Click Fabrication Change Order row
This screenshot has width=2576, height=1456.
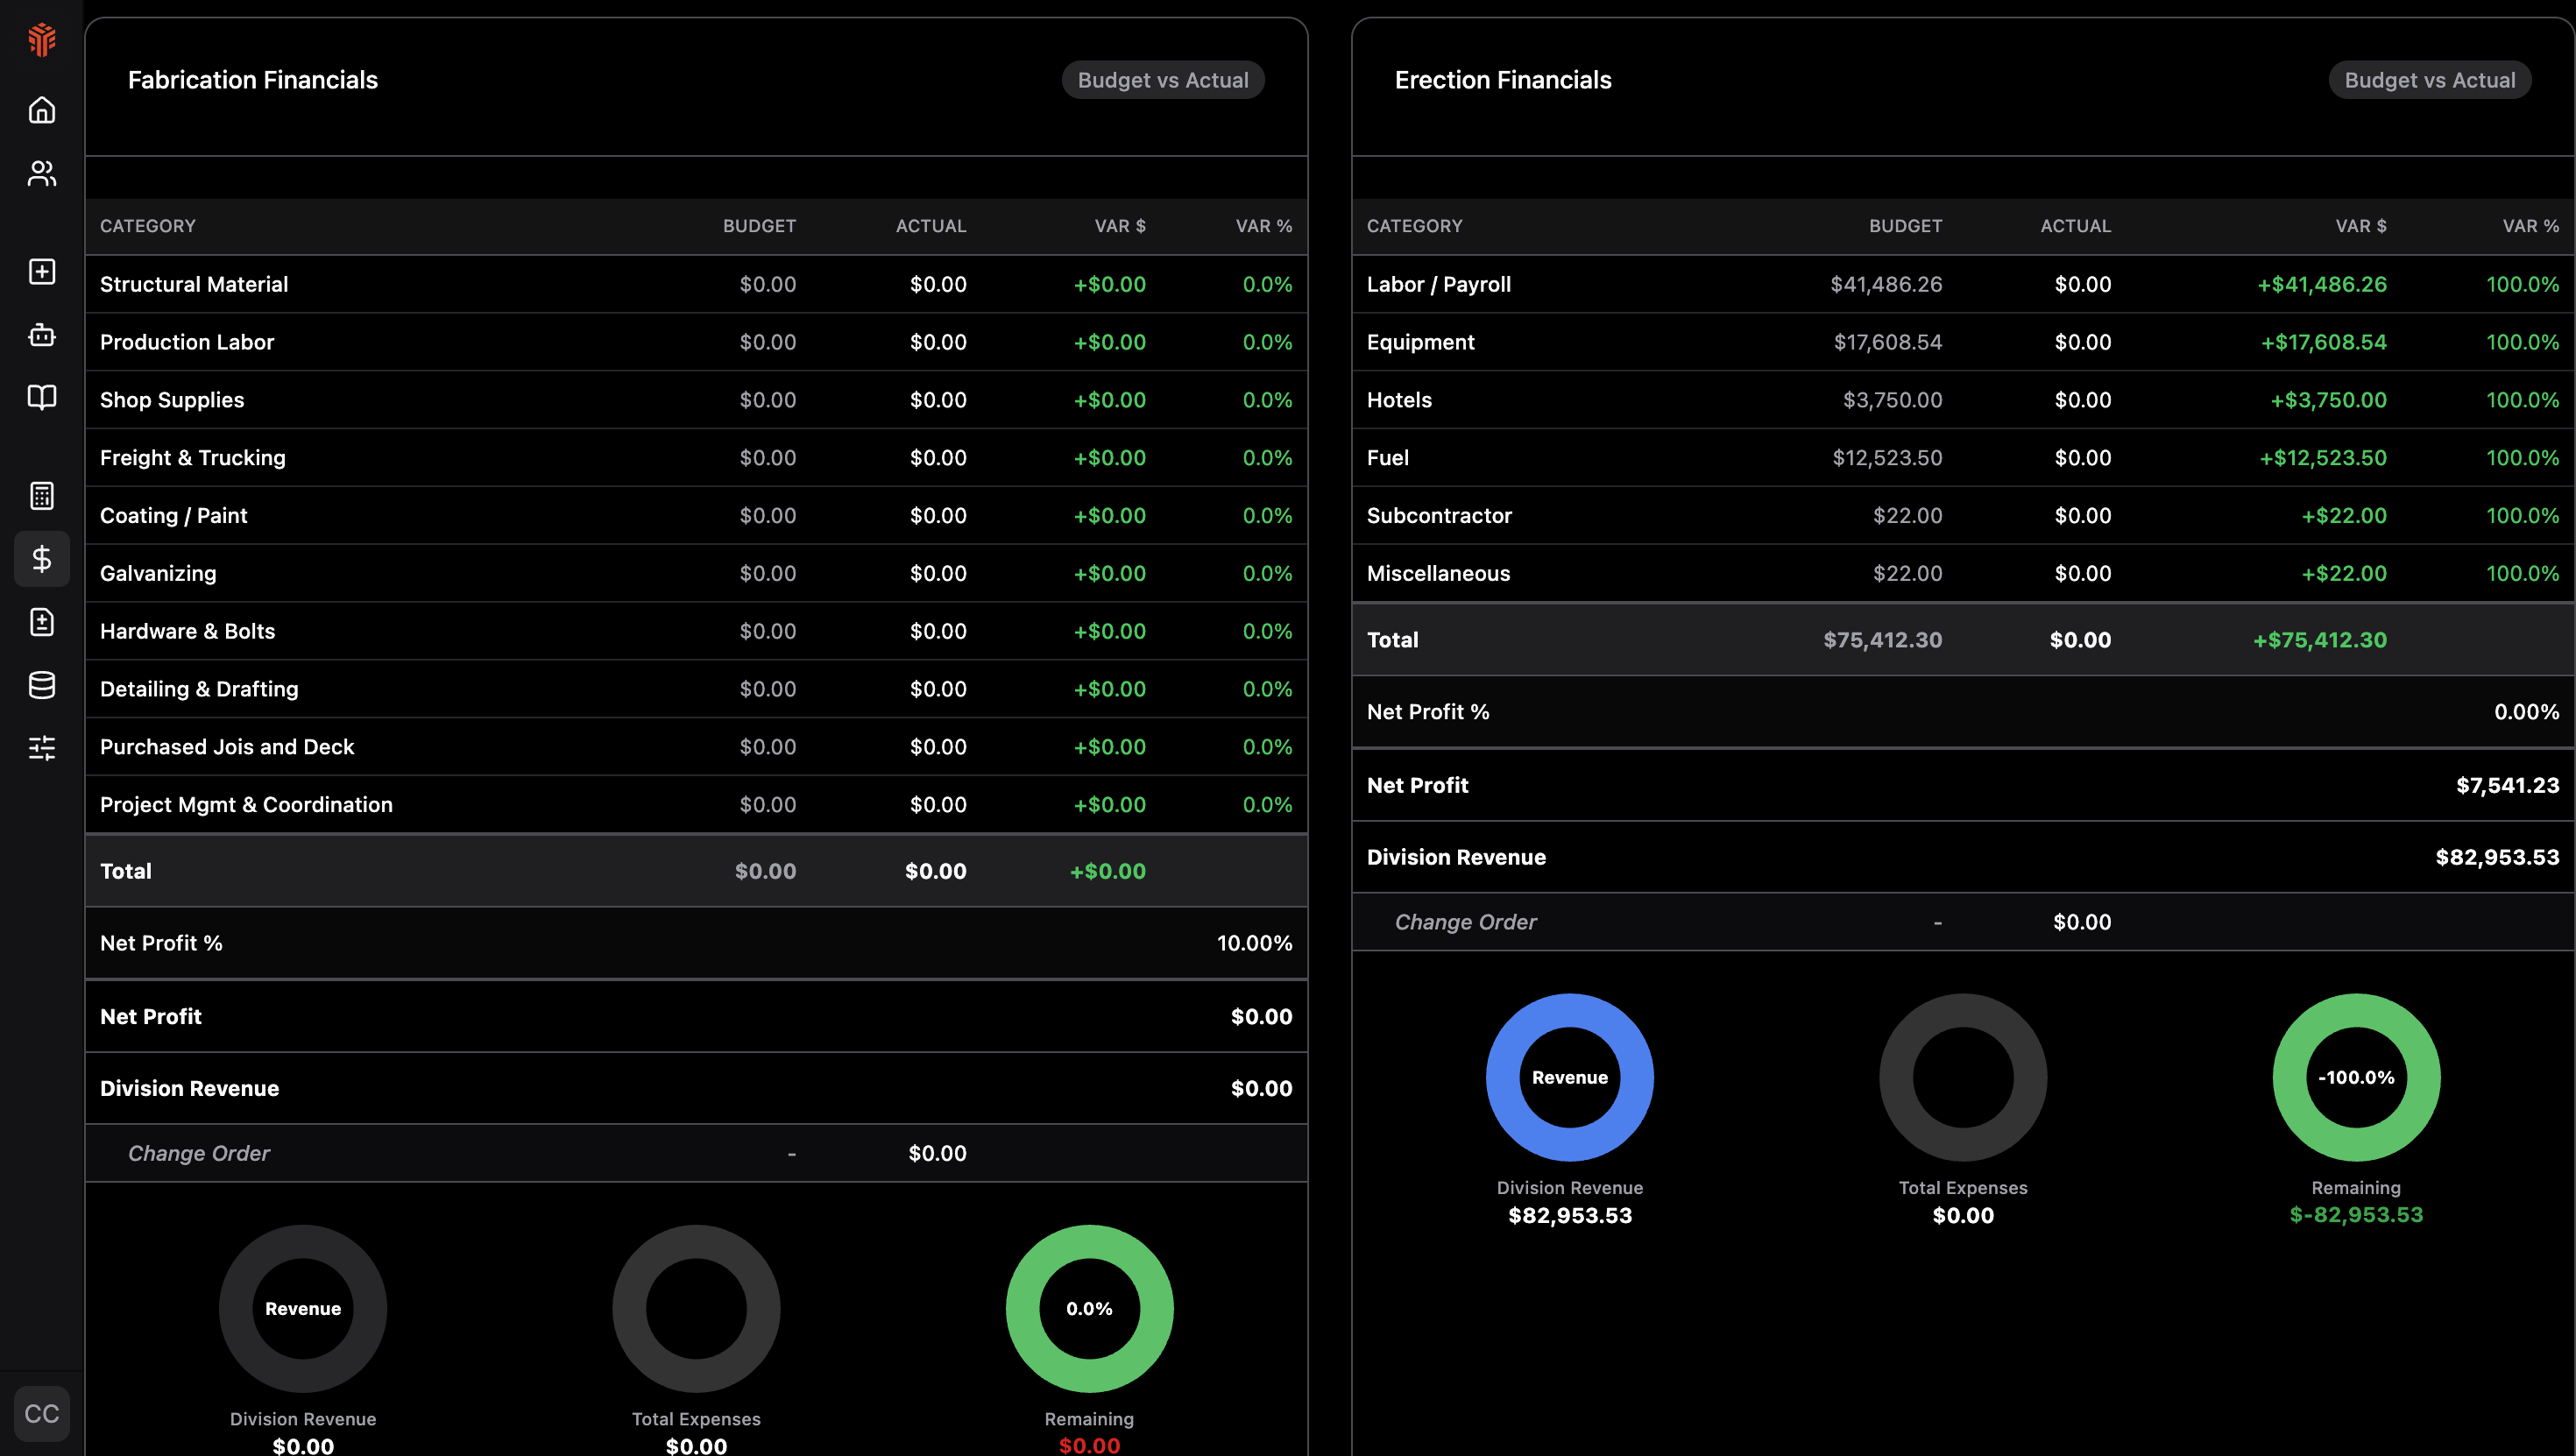click(x=696, y=1153)
